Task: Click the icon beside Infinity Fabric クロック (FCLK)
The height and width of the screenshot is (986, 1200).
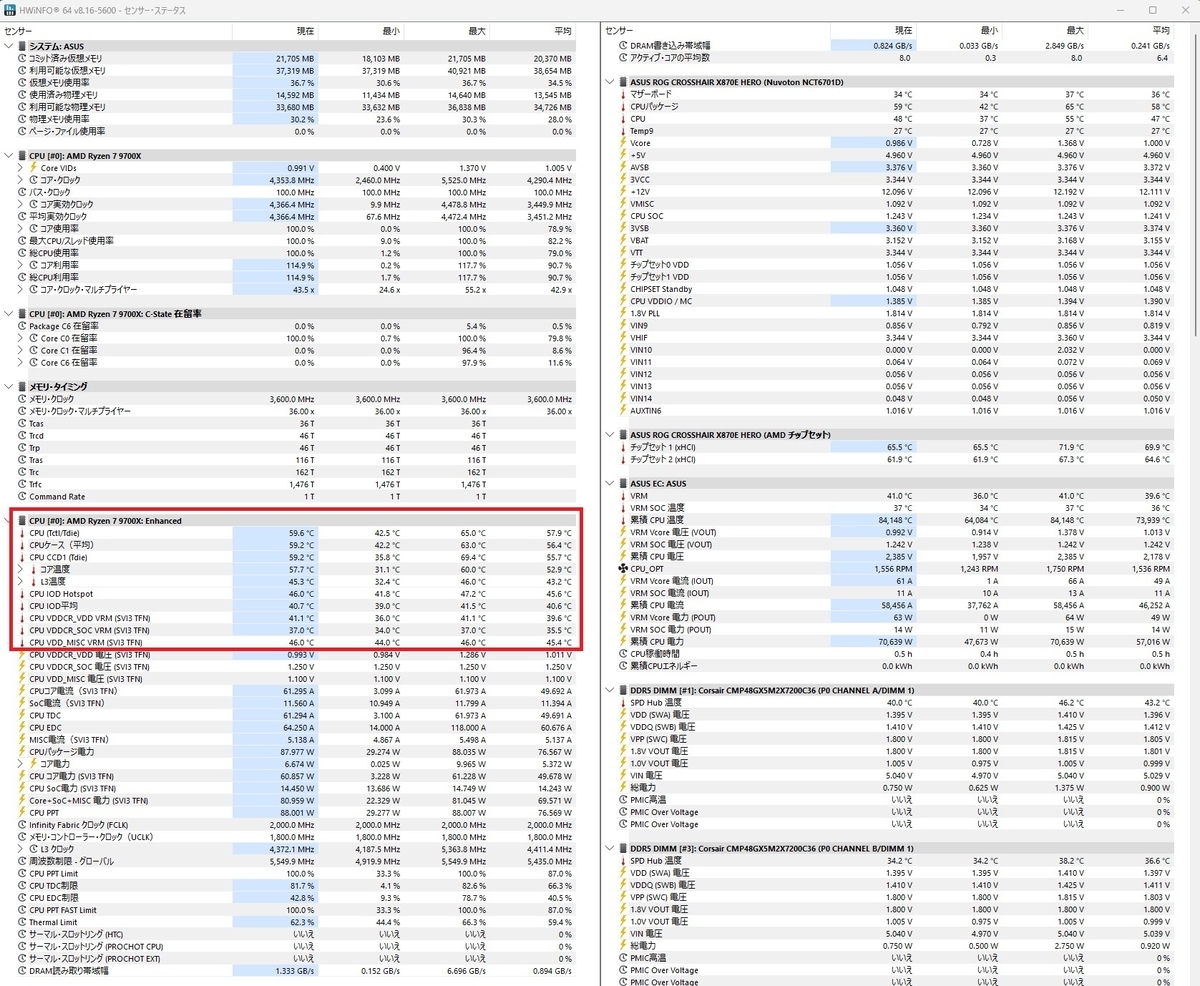Action: coord(23,825)
